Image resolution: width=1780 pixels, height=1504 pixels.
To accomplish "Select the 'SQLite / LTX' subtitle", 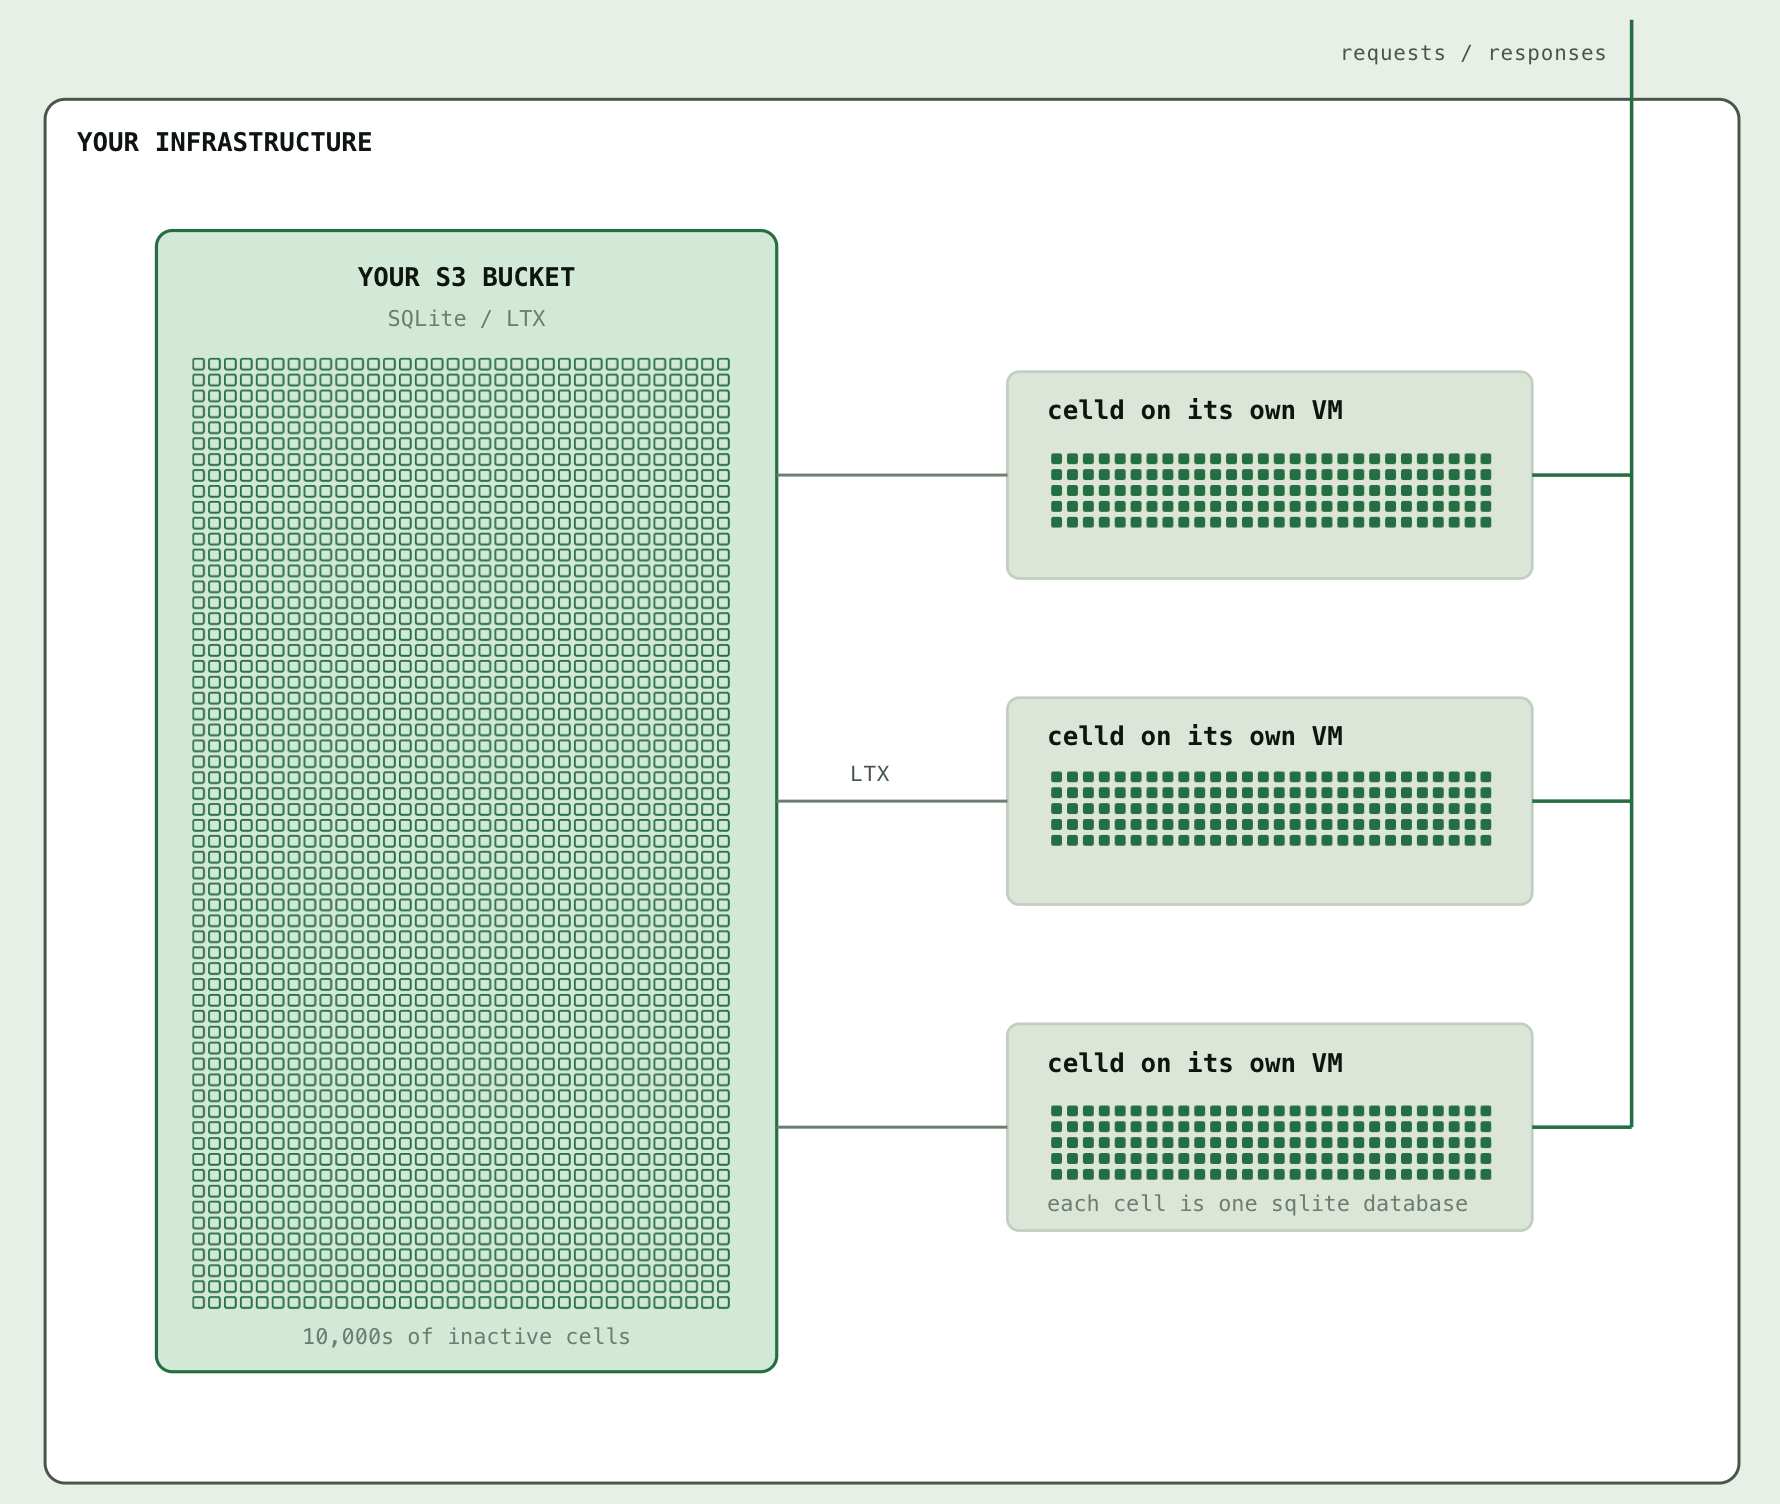I will click(466, 319).
